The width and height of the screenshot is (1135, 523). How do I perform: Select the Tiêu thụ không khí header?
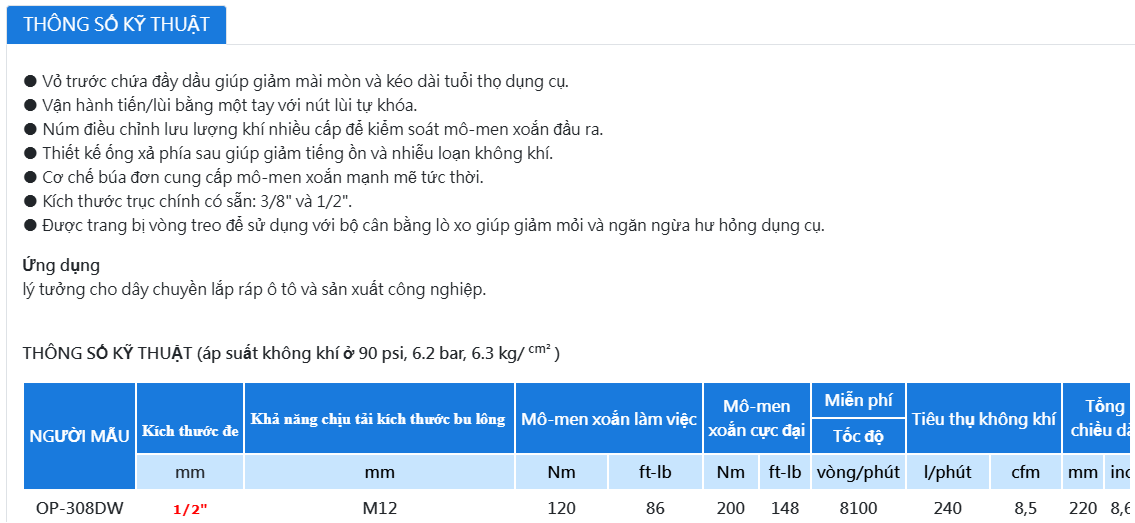pos(984,418)
